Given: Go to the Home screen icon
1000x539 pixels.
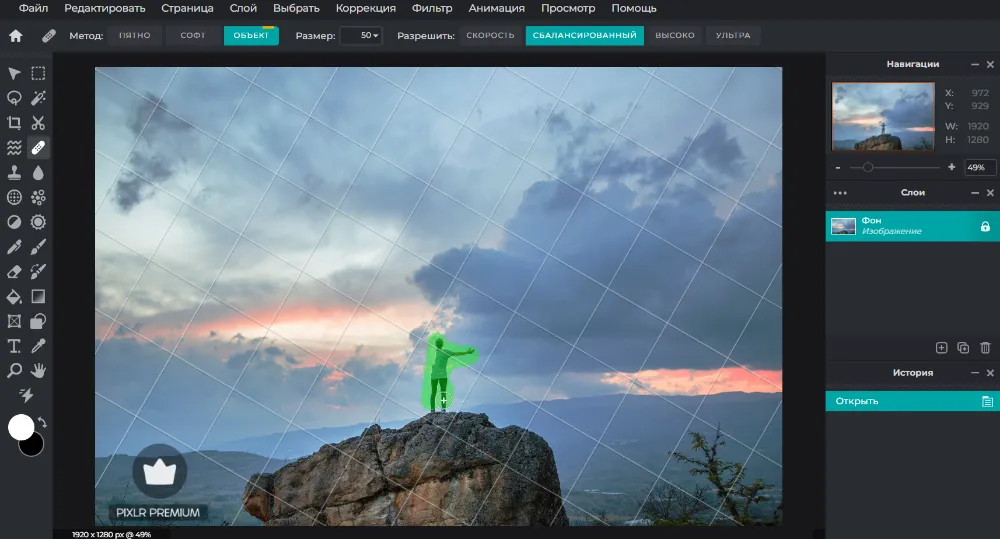Looking at the screenshot, I should pos(15,36).
